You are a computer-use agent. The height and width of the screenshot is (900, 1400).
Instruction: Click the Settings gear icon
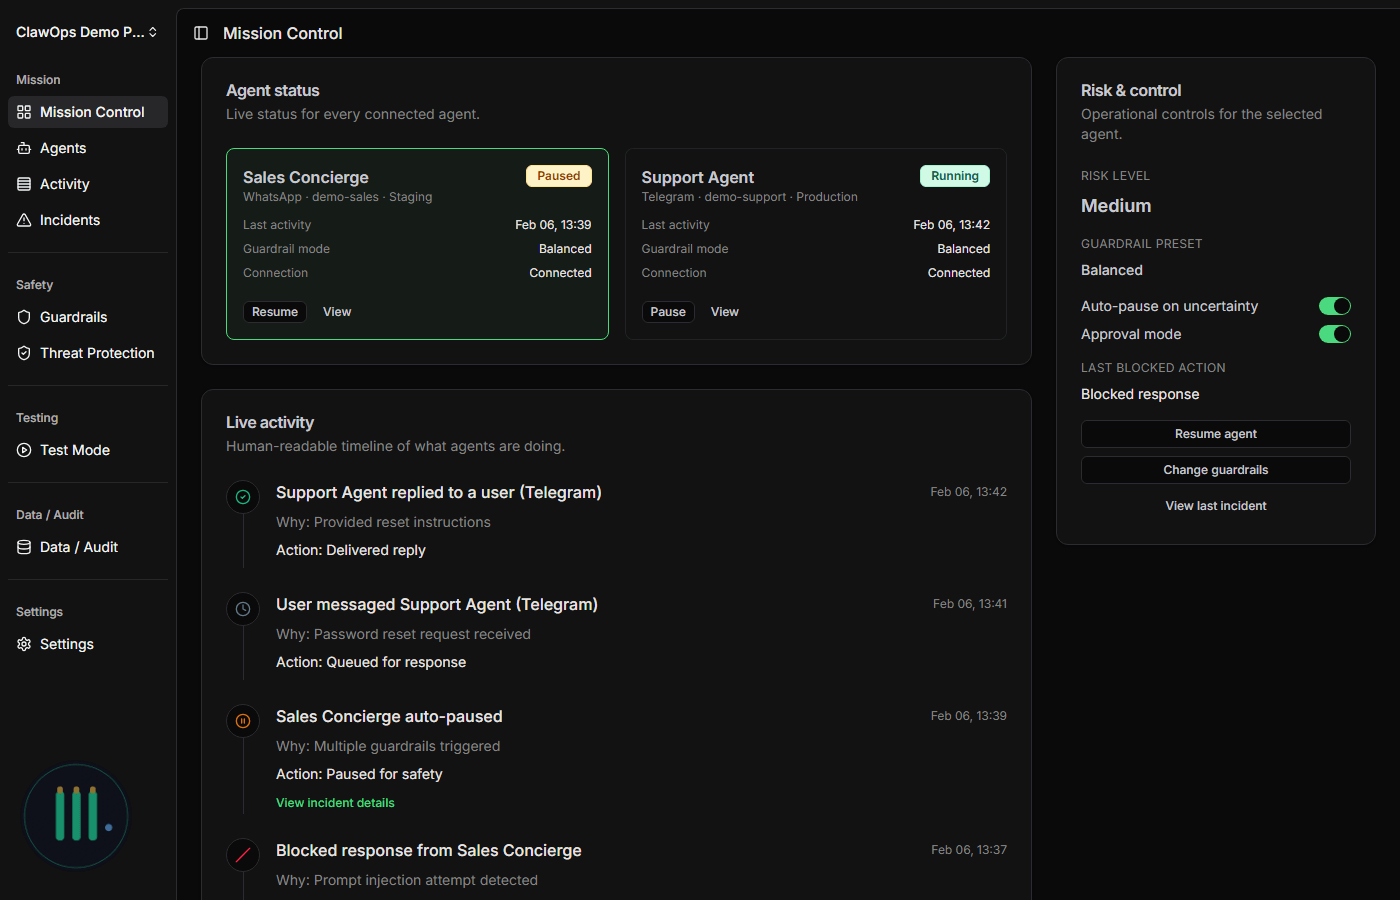pyautogui.click(x=24, y=644)
